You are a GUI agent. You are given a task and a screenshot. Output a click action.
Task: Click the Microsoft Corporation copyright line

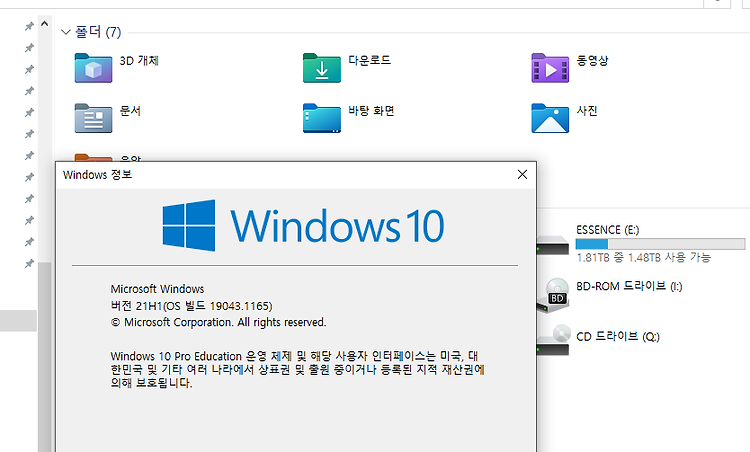[x=219, y=322]
